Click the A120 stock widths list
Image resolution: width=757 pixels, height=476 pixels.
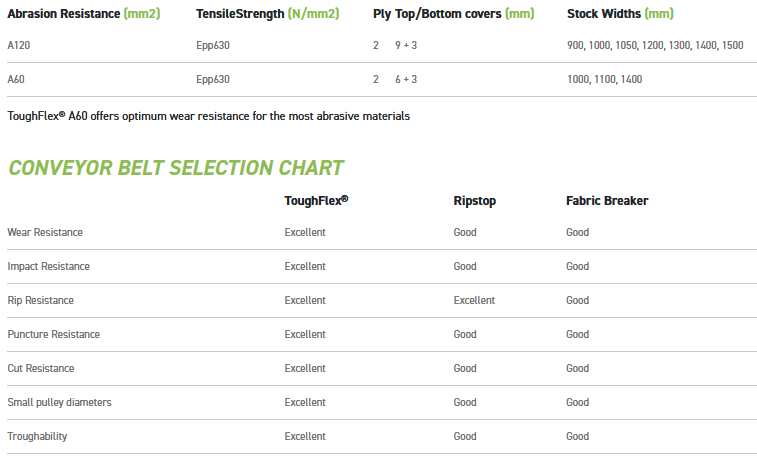[654, 46]
